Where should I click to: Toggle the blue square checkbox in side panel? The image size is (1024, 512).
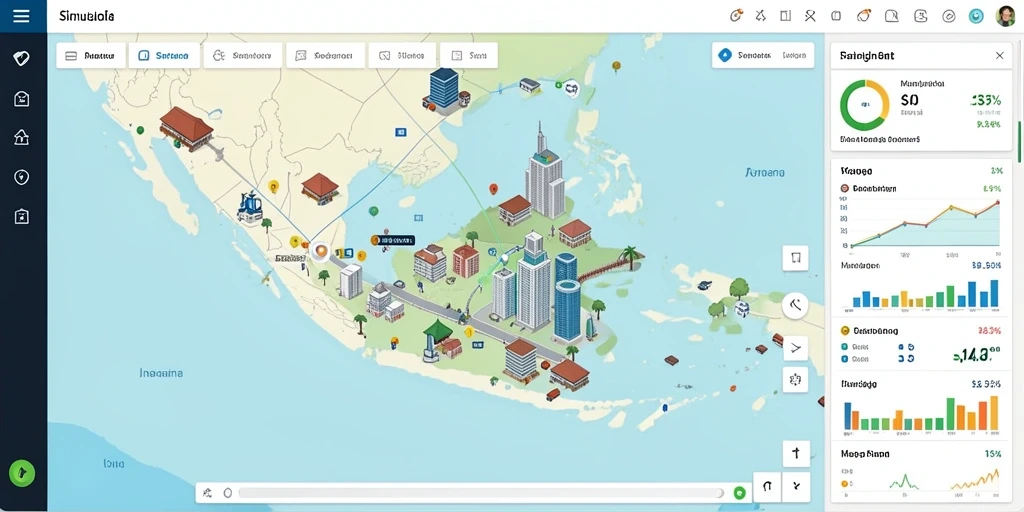click(844, 359)
